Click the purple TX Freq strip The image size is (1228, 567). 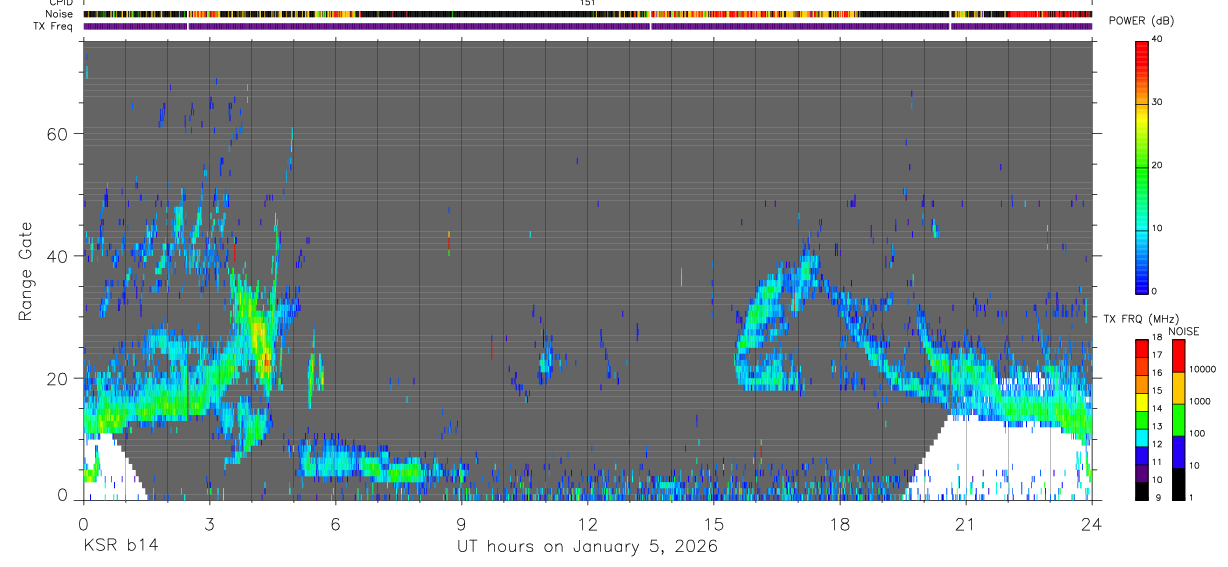coord(588,26)
